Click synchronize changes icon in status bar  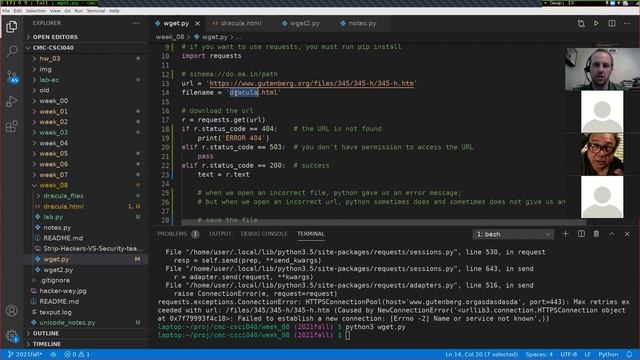click(53, 354)
